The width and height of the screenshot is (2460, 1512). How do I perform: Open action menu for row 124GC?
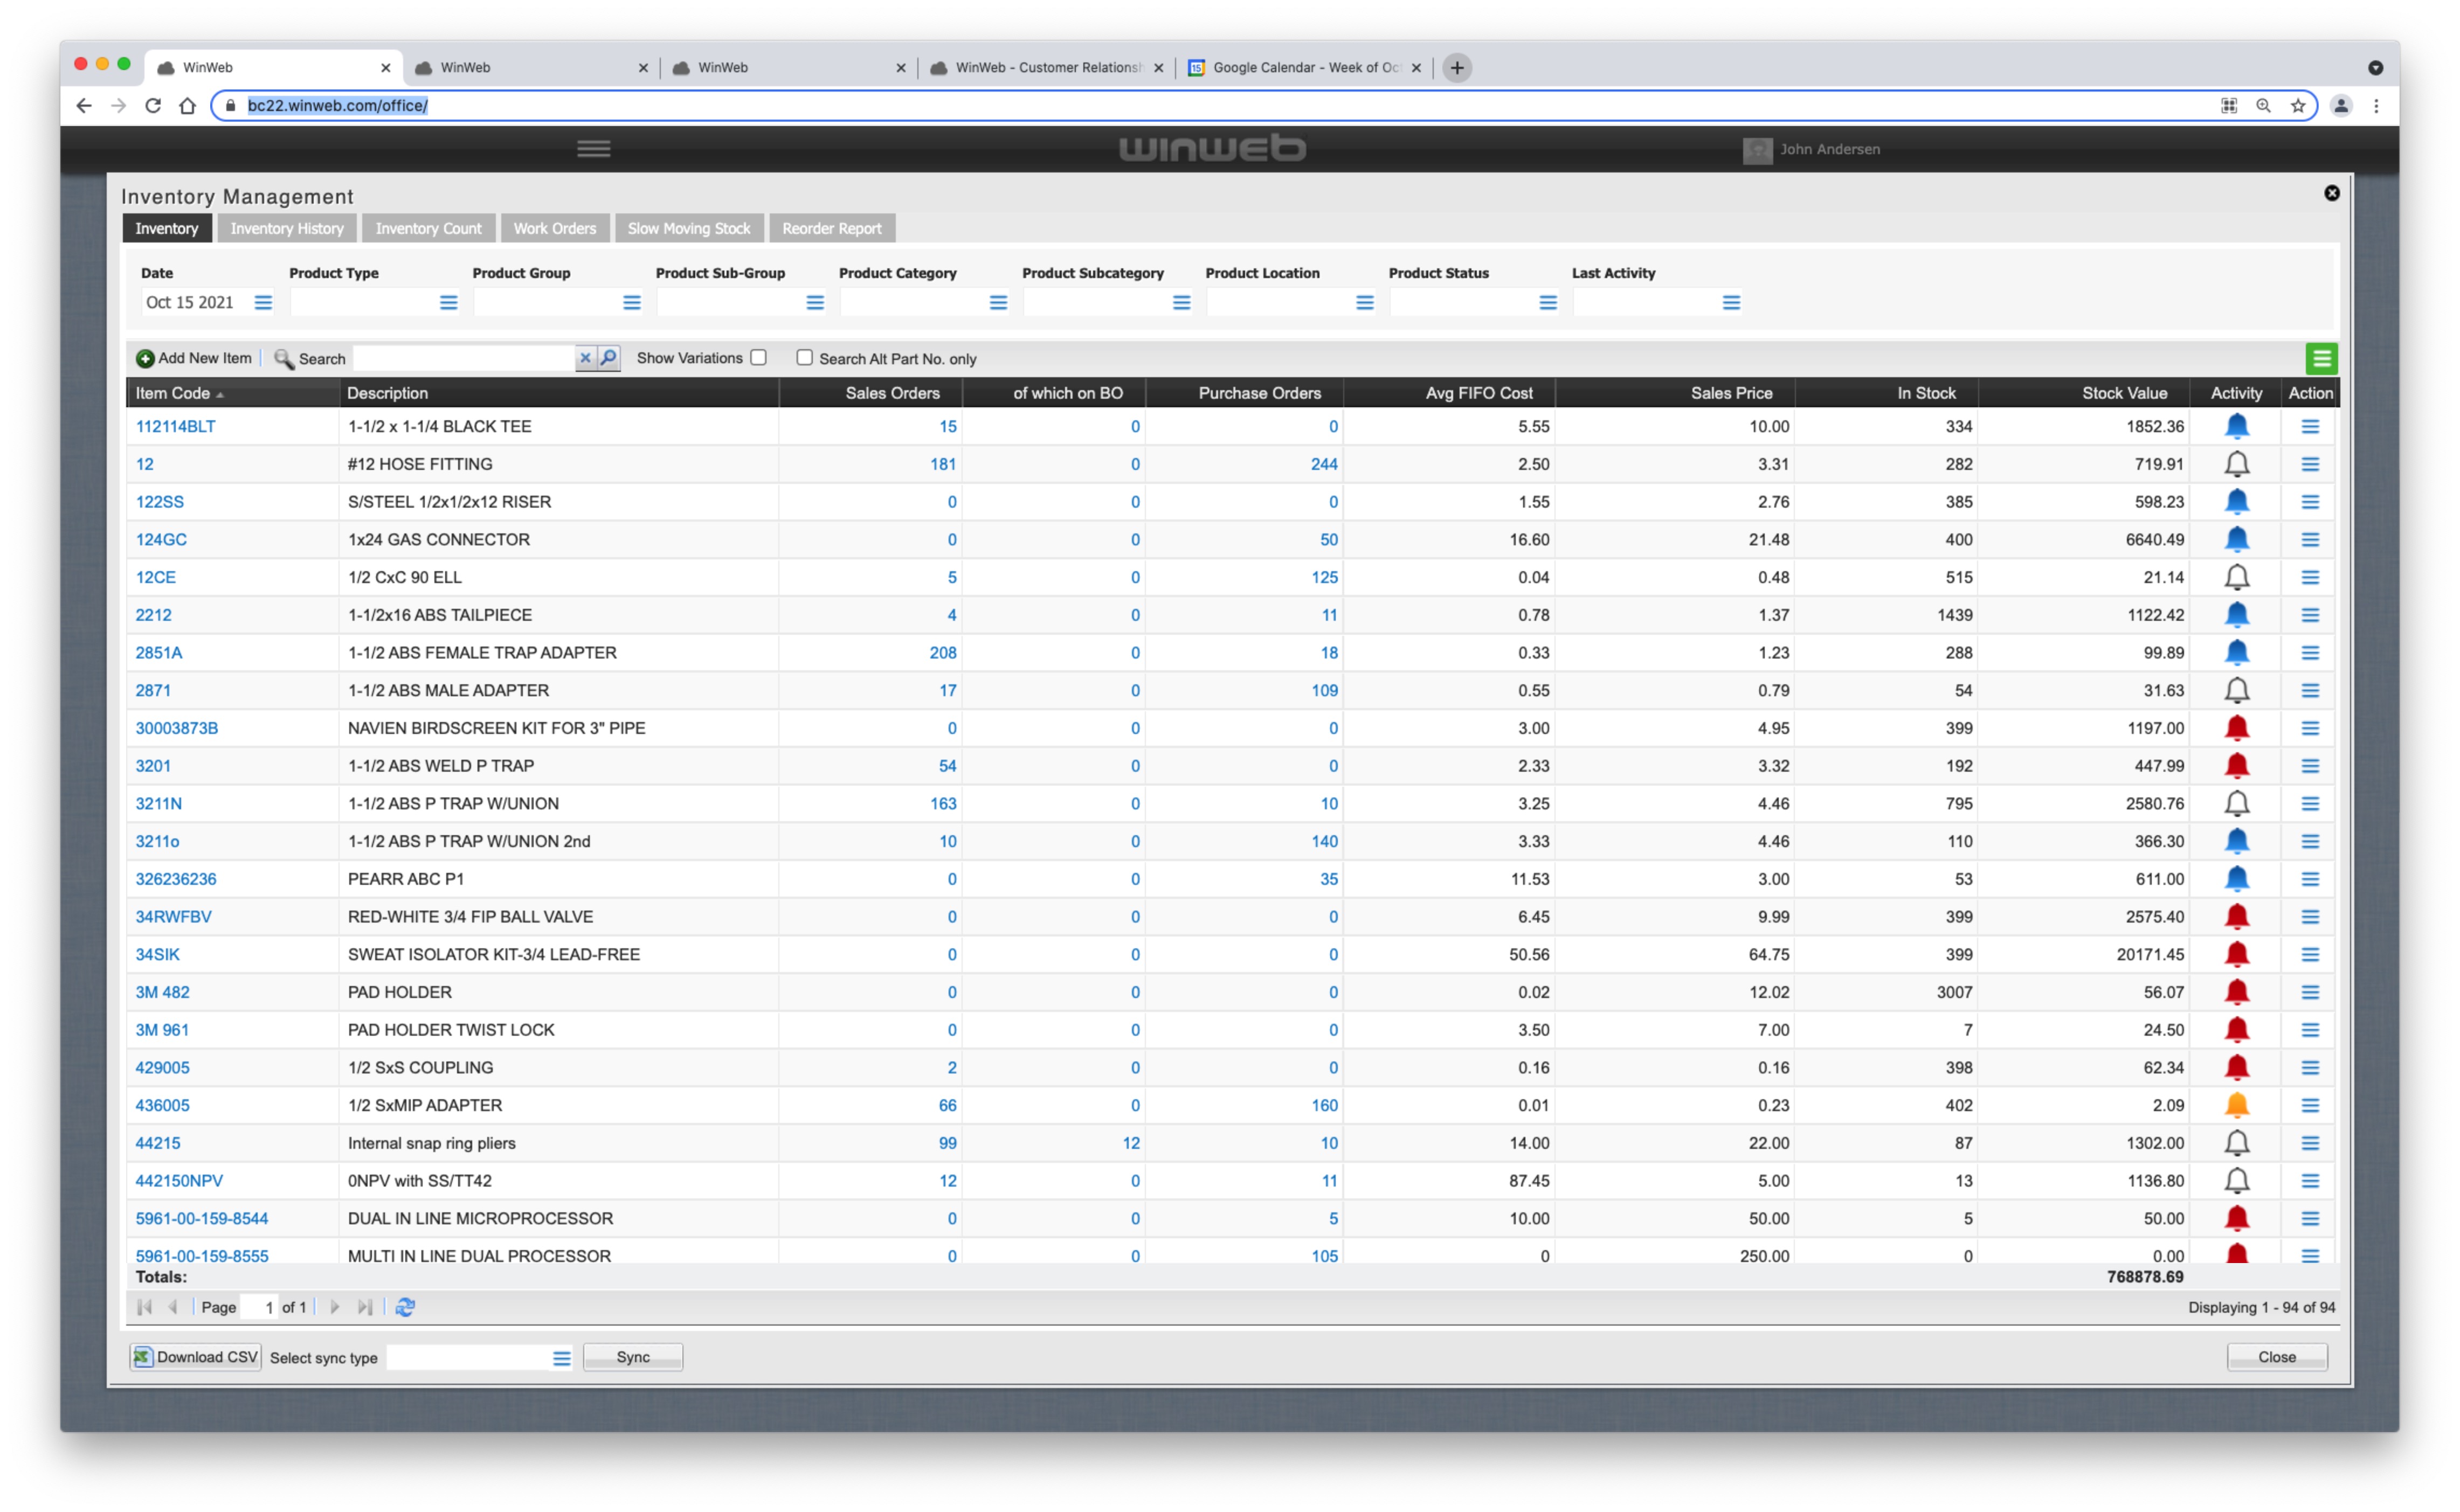coord(2309,539)
